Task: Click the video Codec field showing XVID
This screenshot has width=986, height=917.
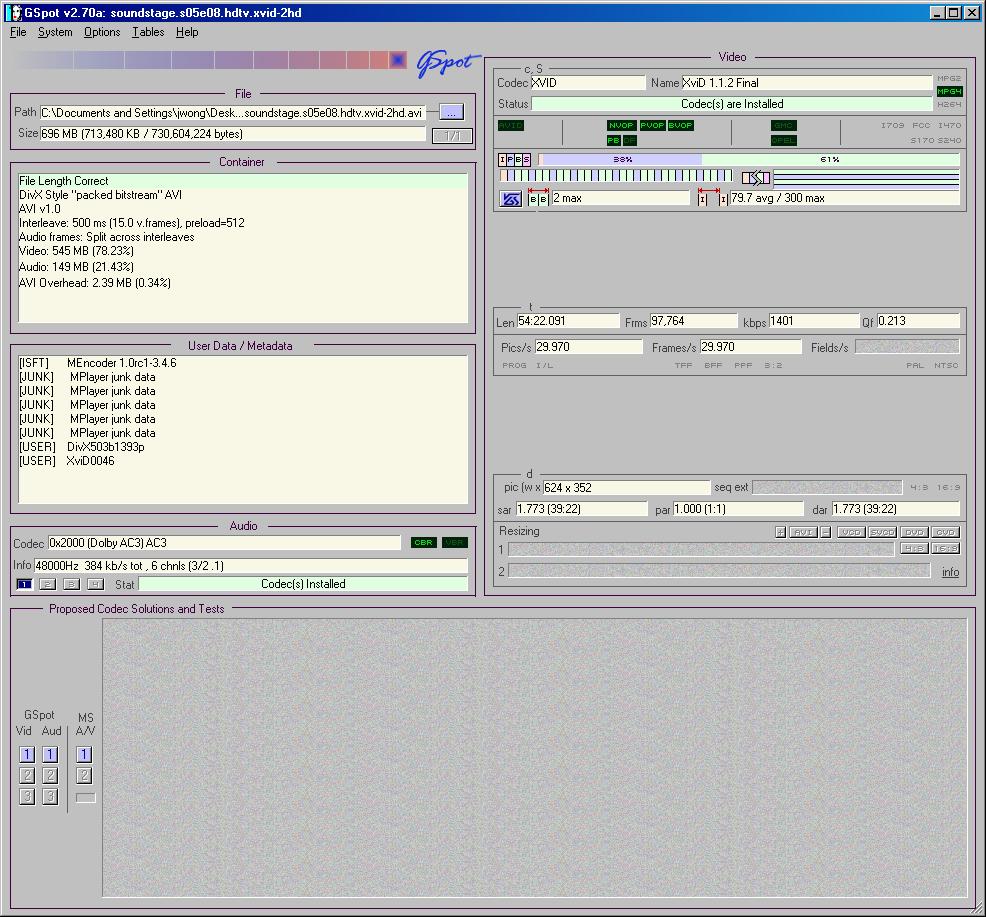Action: coord(588,83)
